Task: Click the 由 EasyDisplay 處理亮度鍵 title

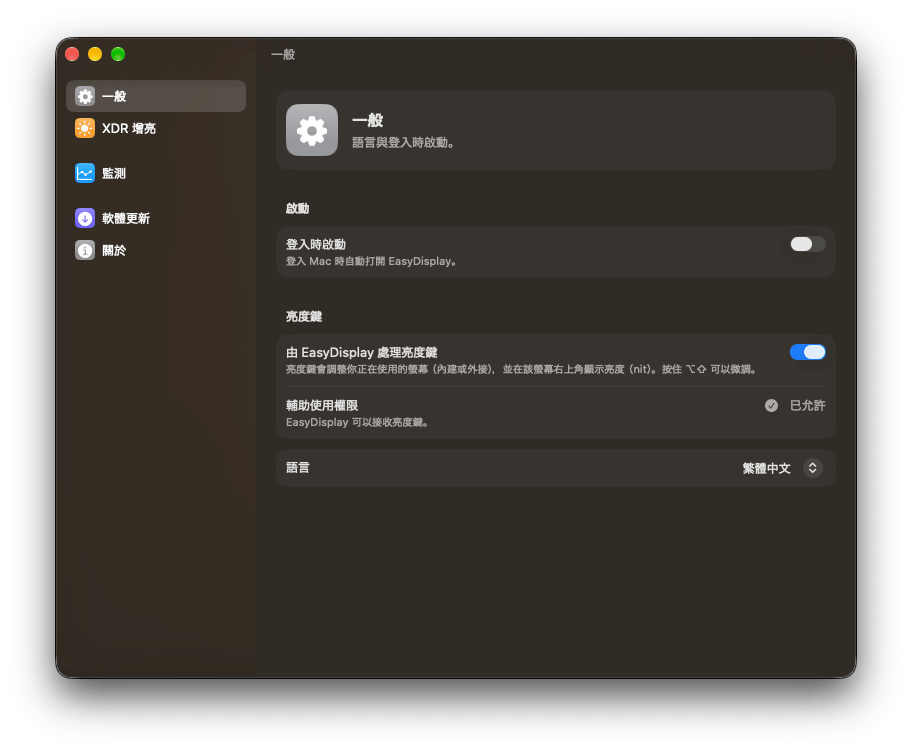Action: point(362,352)
